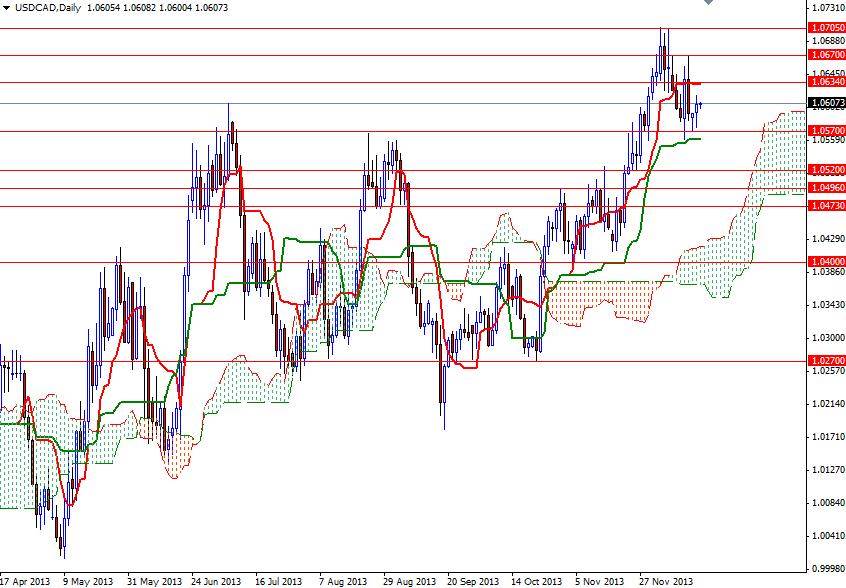Expand the USDCAD,Daily title disclosure triangle
Viewport: 846px width, 588px height.
click(4, 7)
